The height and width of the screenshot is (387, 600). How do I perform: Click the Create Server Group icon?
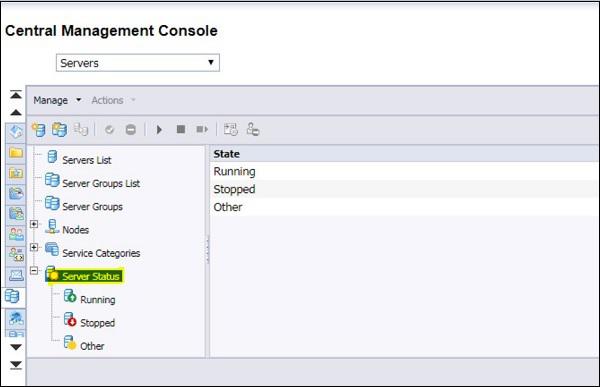(59, 129)
